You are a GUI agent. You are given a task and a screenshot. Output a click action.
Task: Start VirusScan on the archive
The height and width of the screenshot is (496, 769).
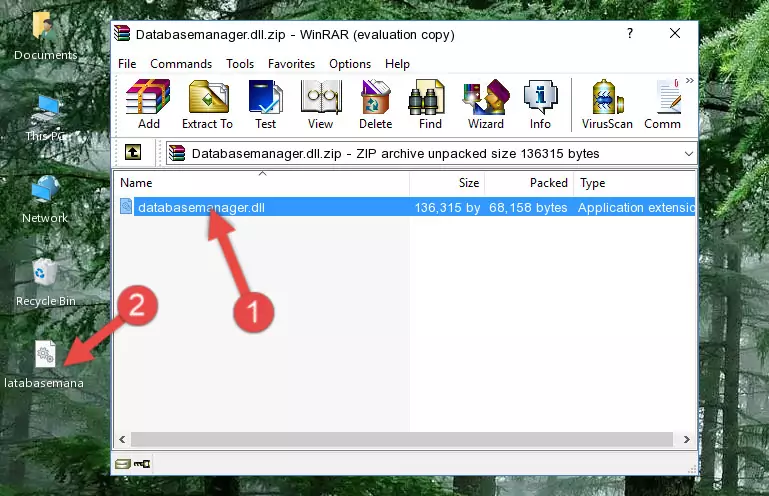point(607,104)
